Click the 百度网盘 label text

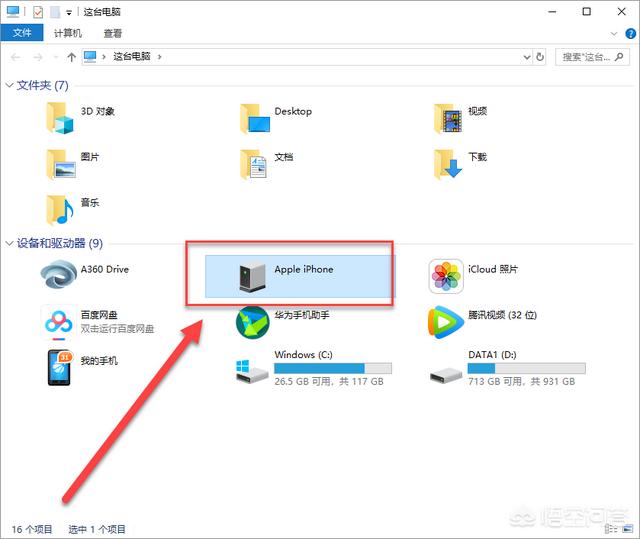point(99,315)
